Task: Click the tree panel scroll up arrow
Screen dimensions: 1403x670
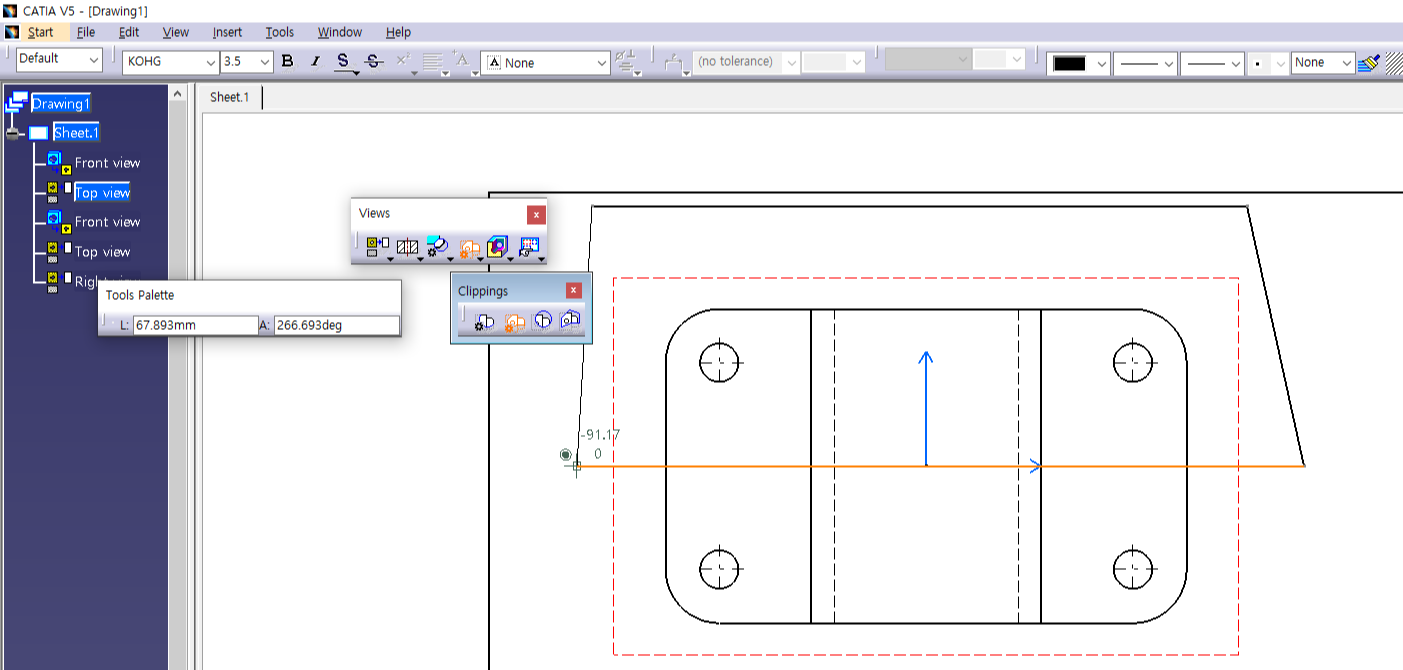Action: pyautogui.click(x=177, y=93)
